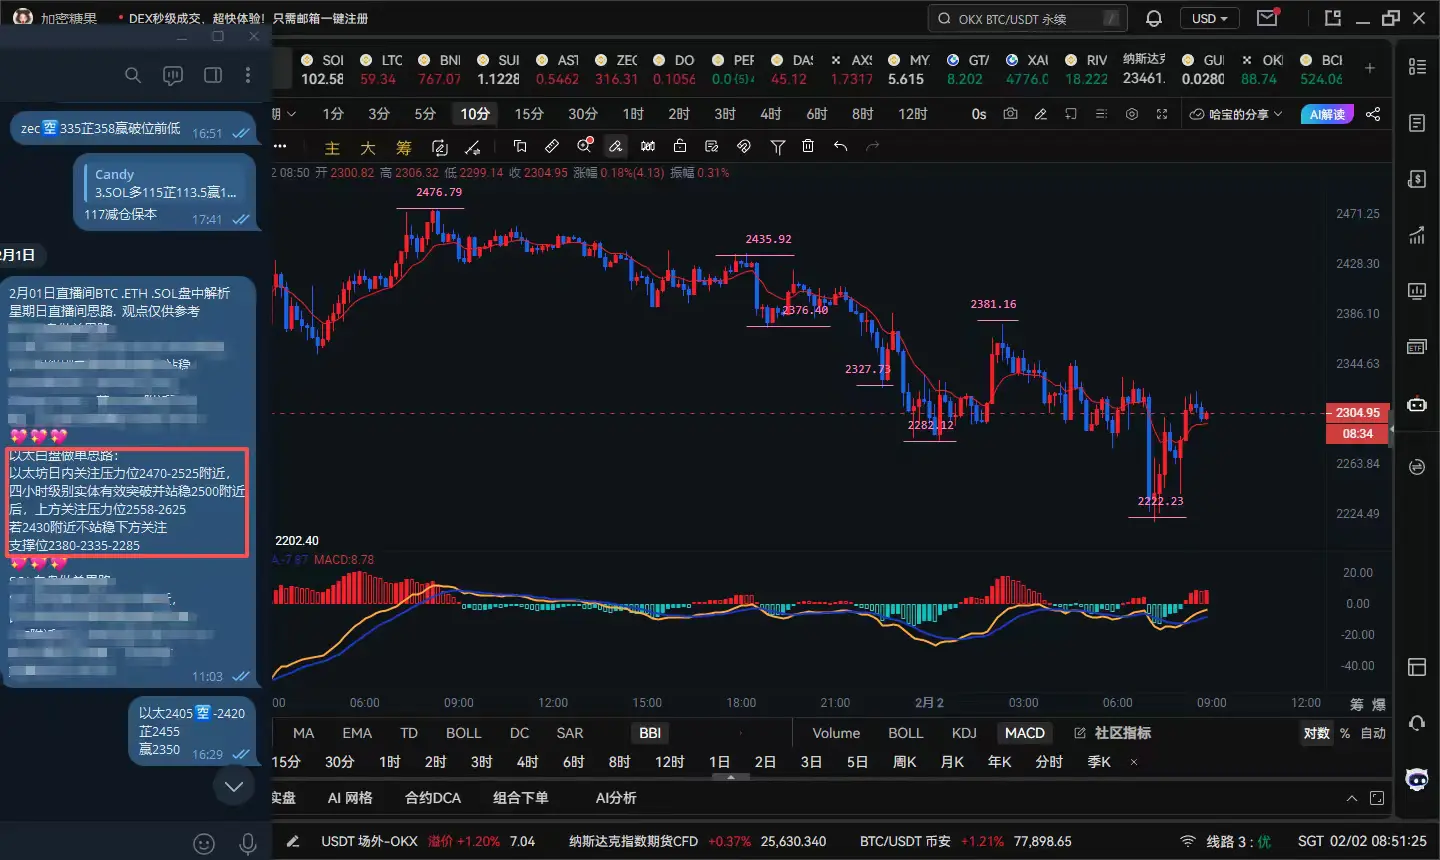Open the mail inbox icon
This screenshot has height=860, width=1440.
(x=1267, y=18)
